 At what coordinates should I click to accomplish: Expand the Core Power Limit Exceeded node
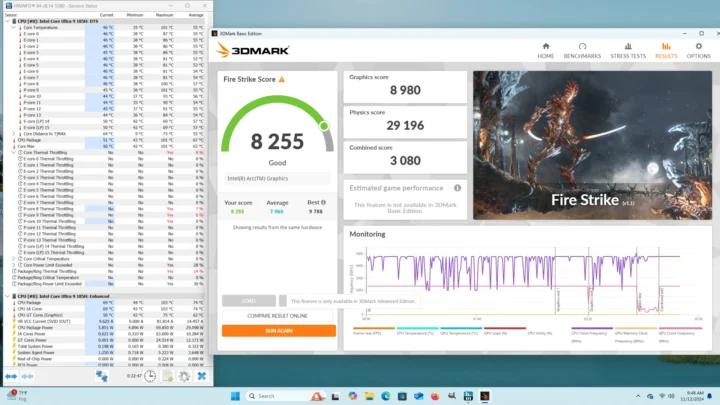[x=13, y=265]
